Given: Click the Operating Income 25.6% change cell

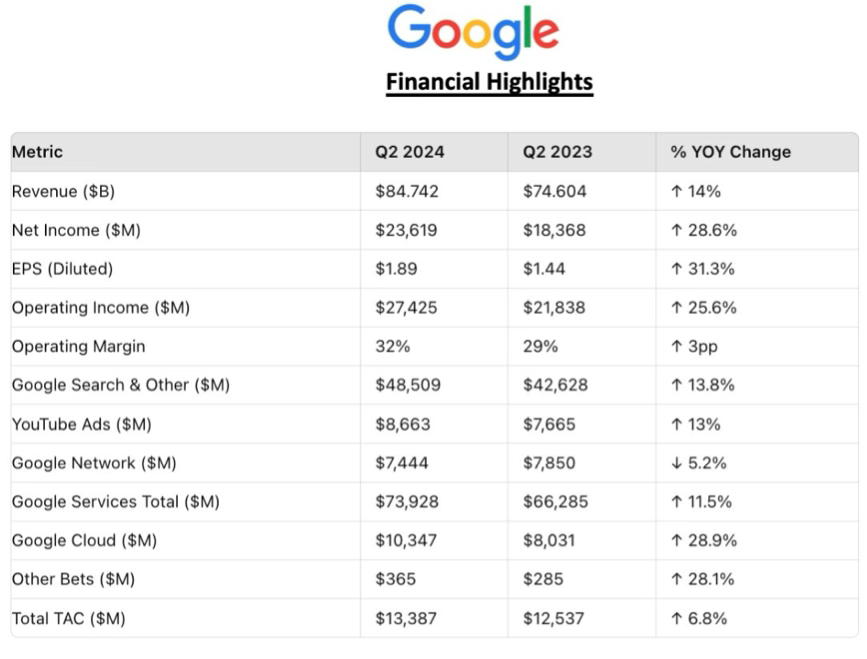Looking at the screenshot, I should (703, 308).
